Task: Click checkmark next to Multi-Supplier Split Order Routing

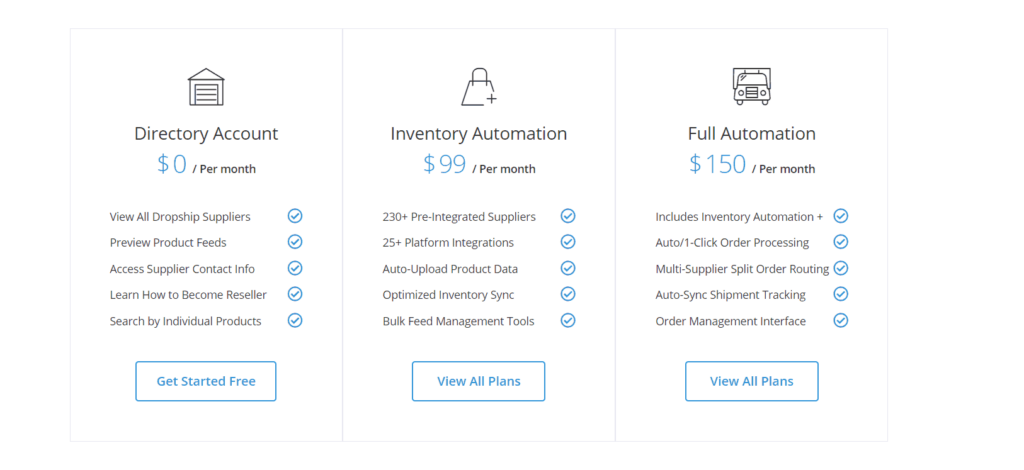Action: (x=841, y=268)
